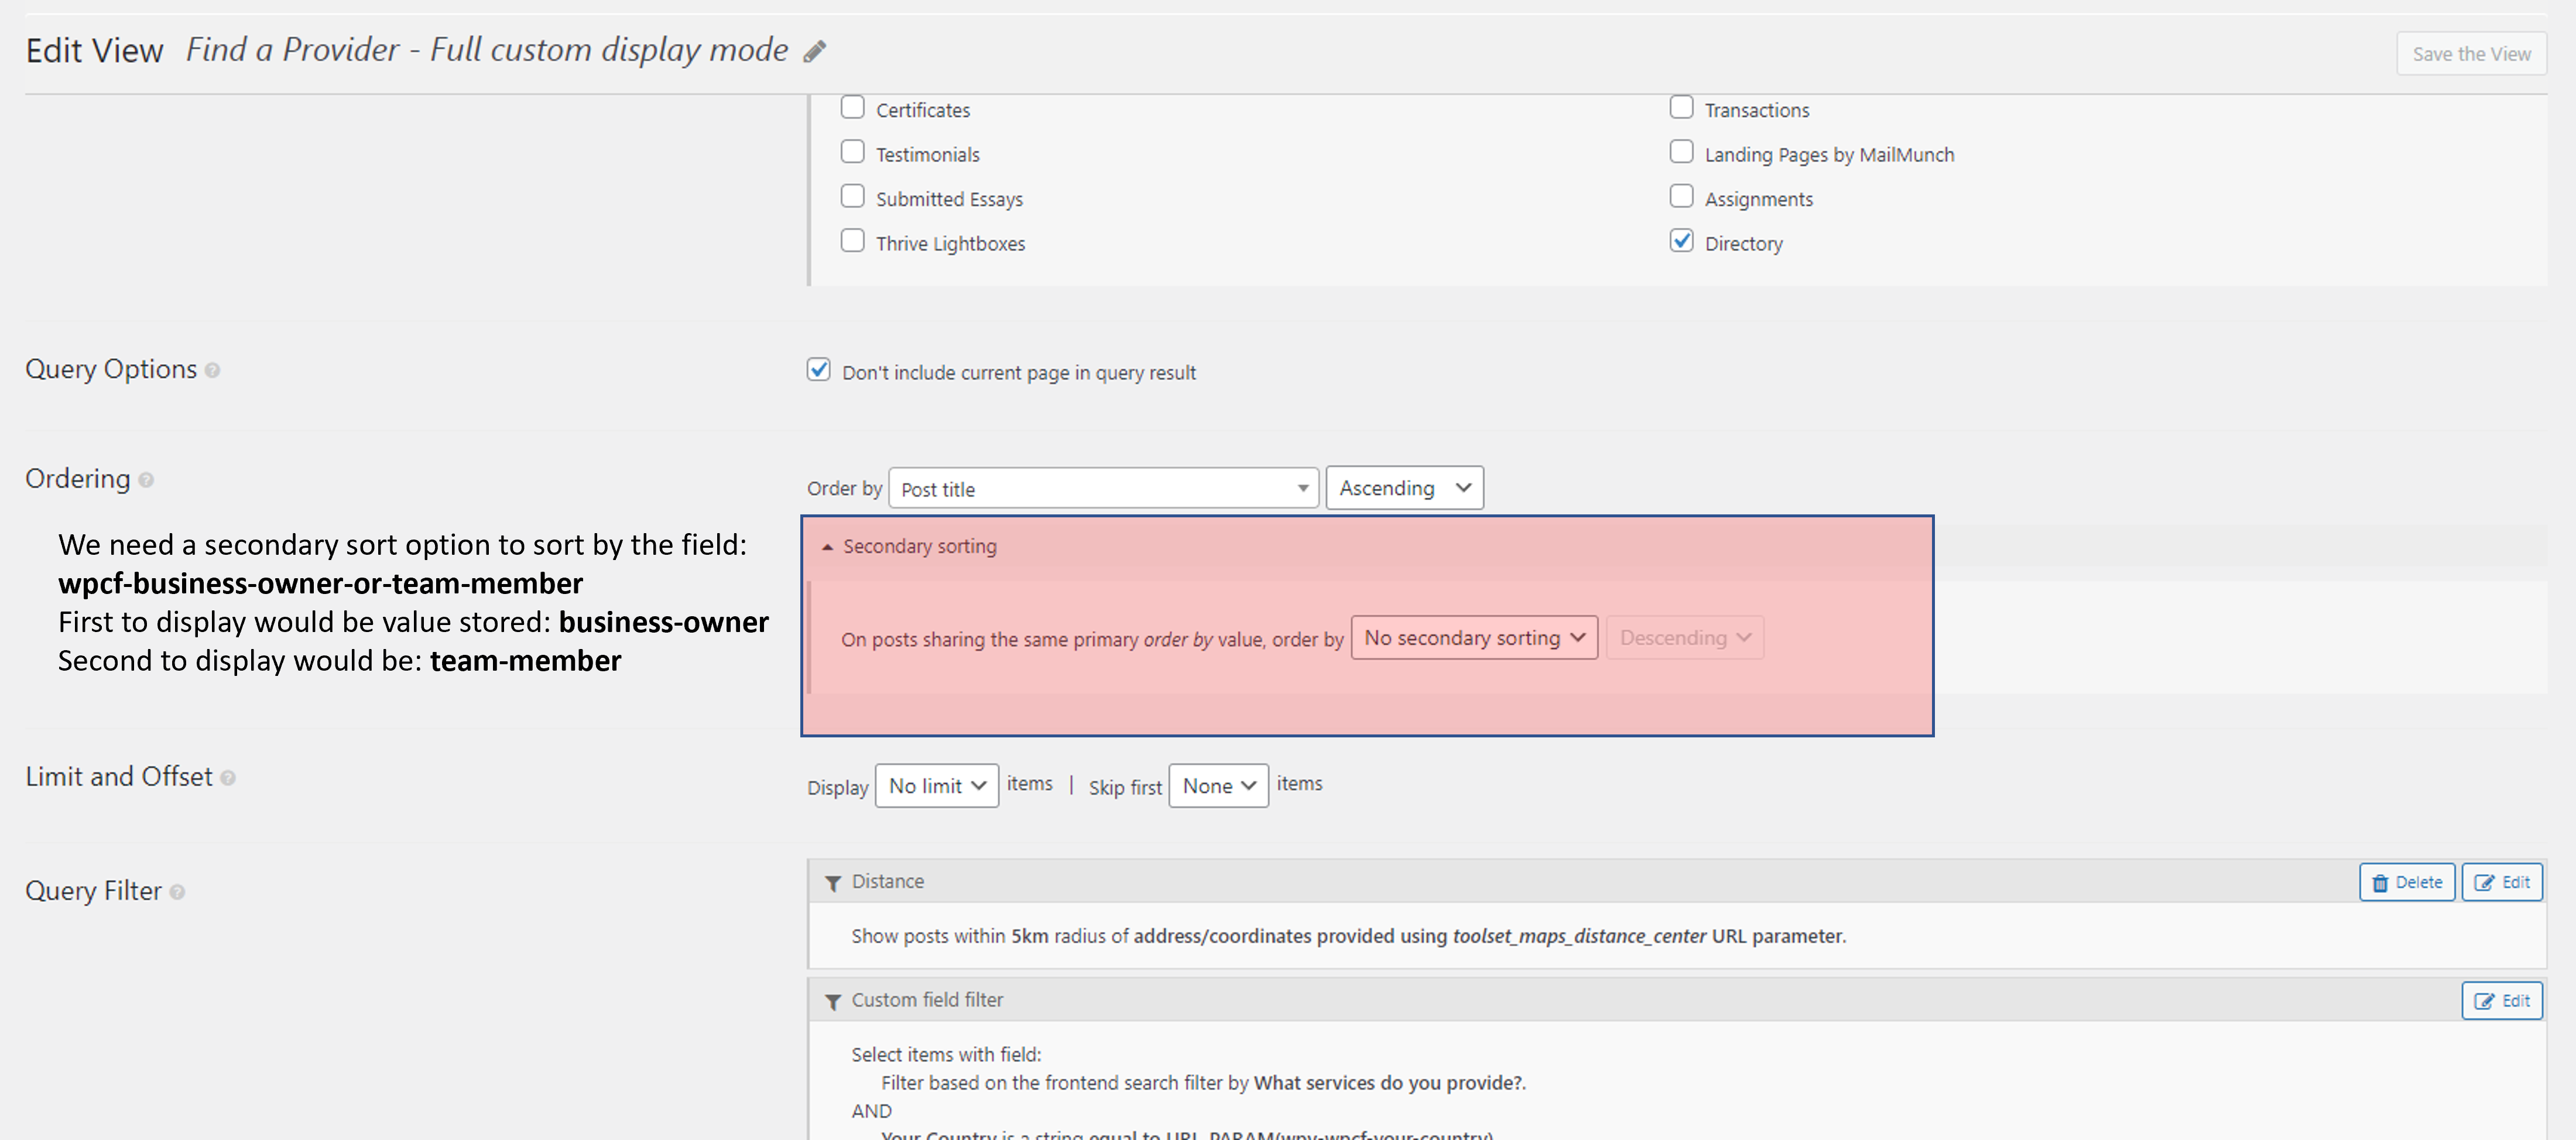Delete the Distance query filter

[x=2406, y=882]
